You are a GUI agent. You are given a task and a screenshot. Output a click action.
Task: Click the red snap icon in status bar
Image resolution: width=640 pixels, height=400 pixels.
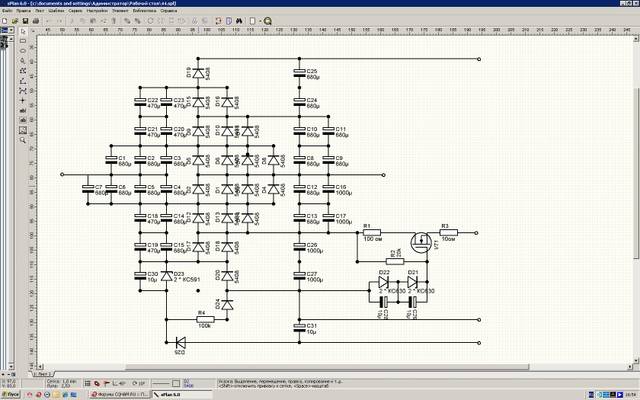tap(97, 383)
